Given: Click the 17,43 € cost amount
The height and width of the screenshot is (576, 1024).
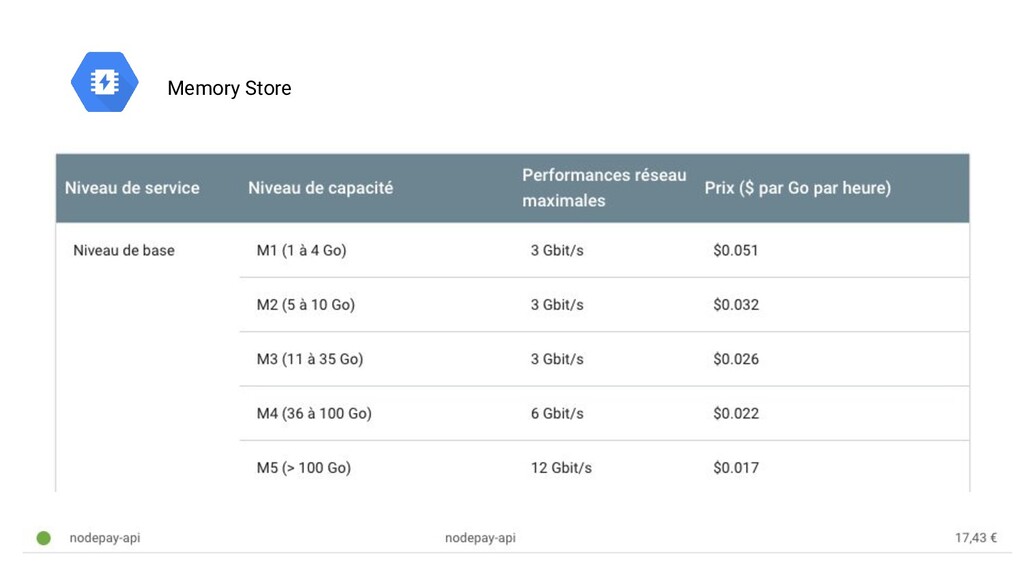Looking at the screenshot, I should coord(975,538).
